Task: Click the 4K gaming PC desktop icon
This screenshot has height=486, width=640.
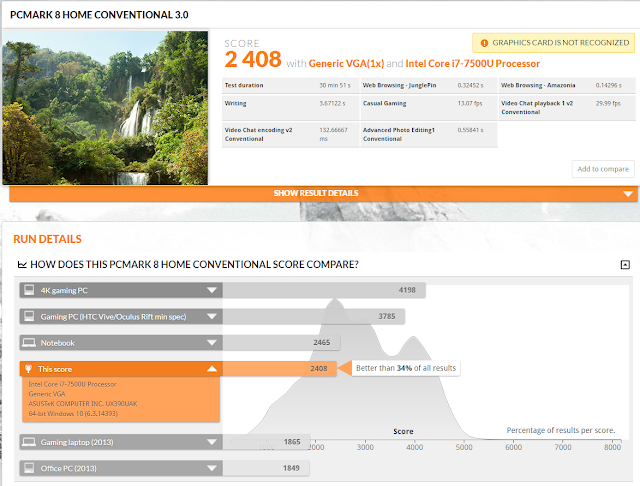Action: 29,290
